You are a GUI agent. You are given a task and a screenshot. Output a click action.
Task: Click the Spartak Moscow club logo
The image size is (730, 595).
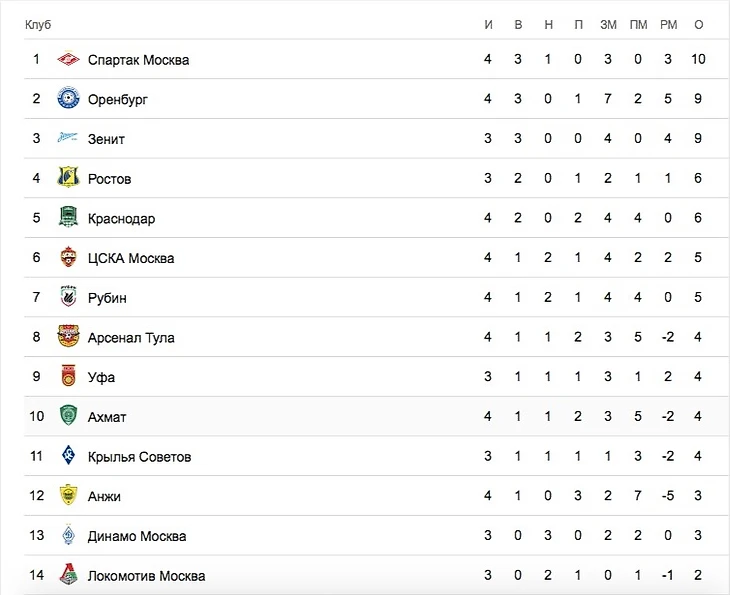[68, 59]
